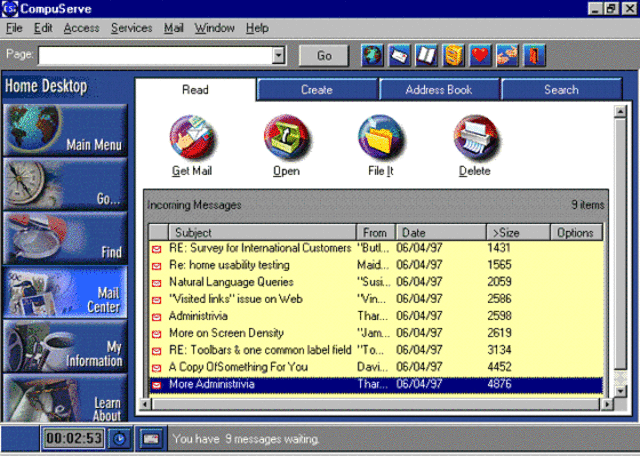640x456 pixels.
Task: Open the File menu
Action: (14, 28)
